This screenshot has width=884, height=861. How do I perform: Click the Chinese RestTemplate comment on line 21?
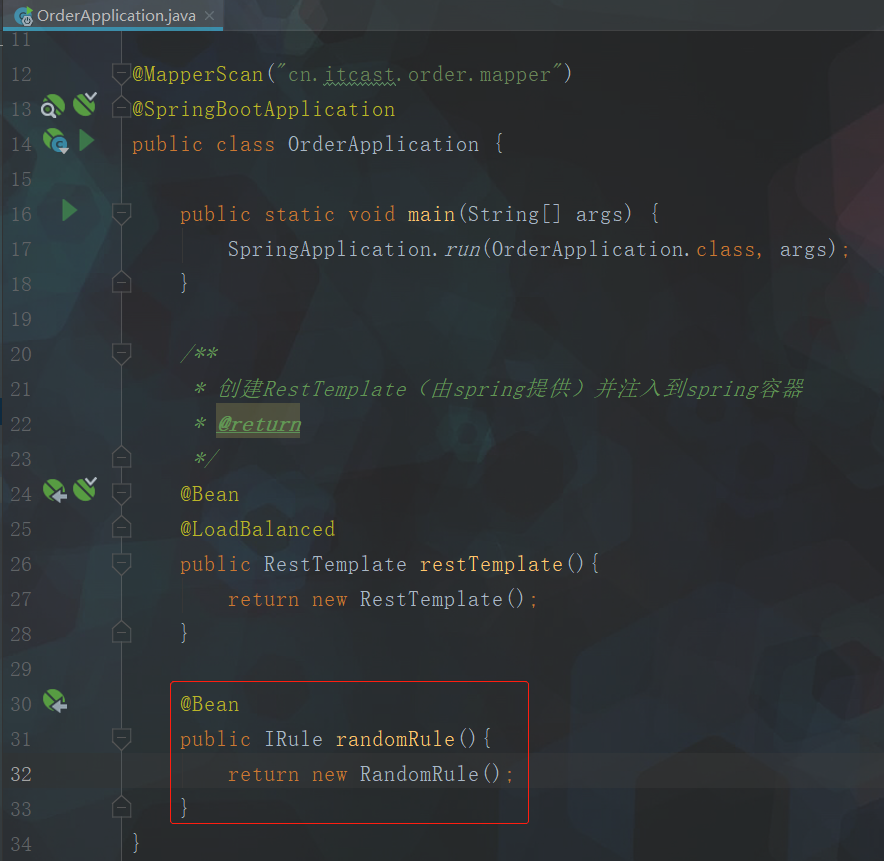[x=510, y=389]
